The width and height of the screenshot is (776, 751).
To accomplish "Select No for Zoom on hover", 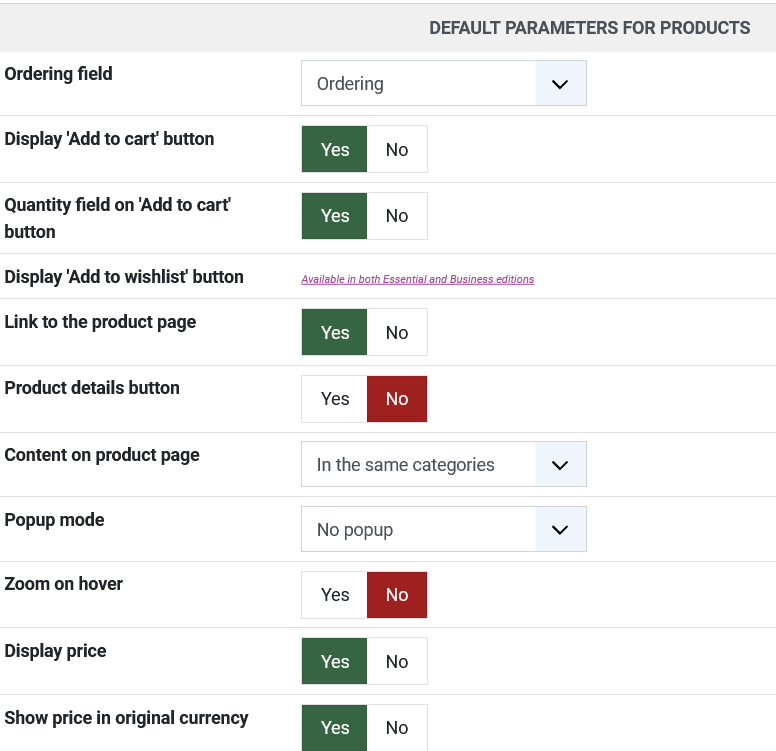I will [397, 595].
